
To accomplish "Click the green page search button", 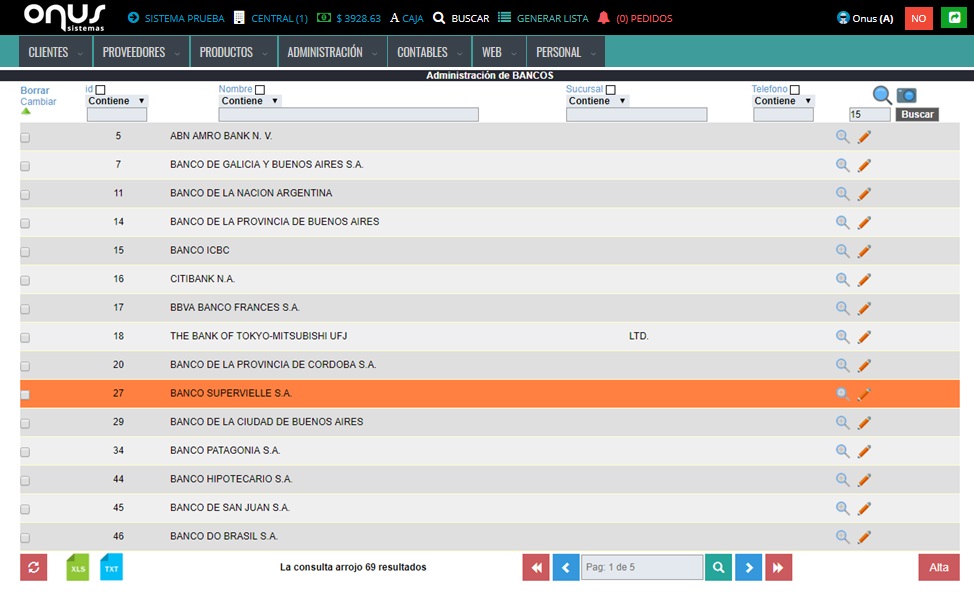I will (x=719, y=567).
